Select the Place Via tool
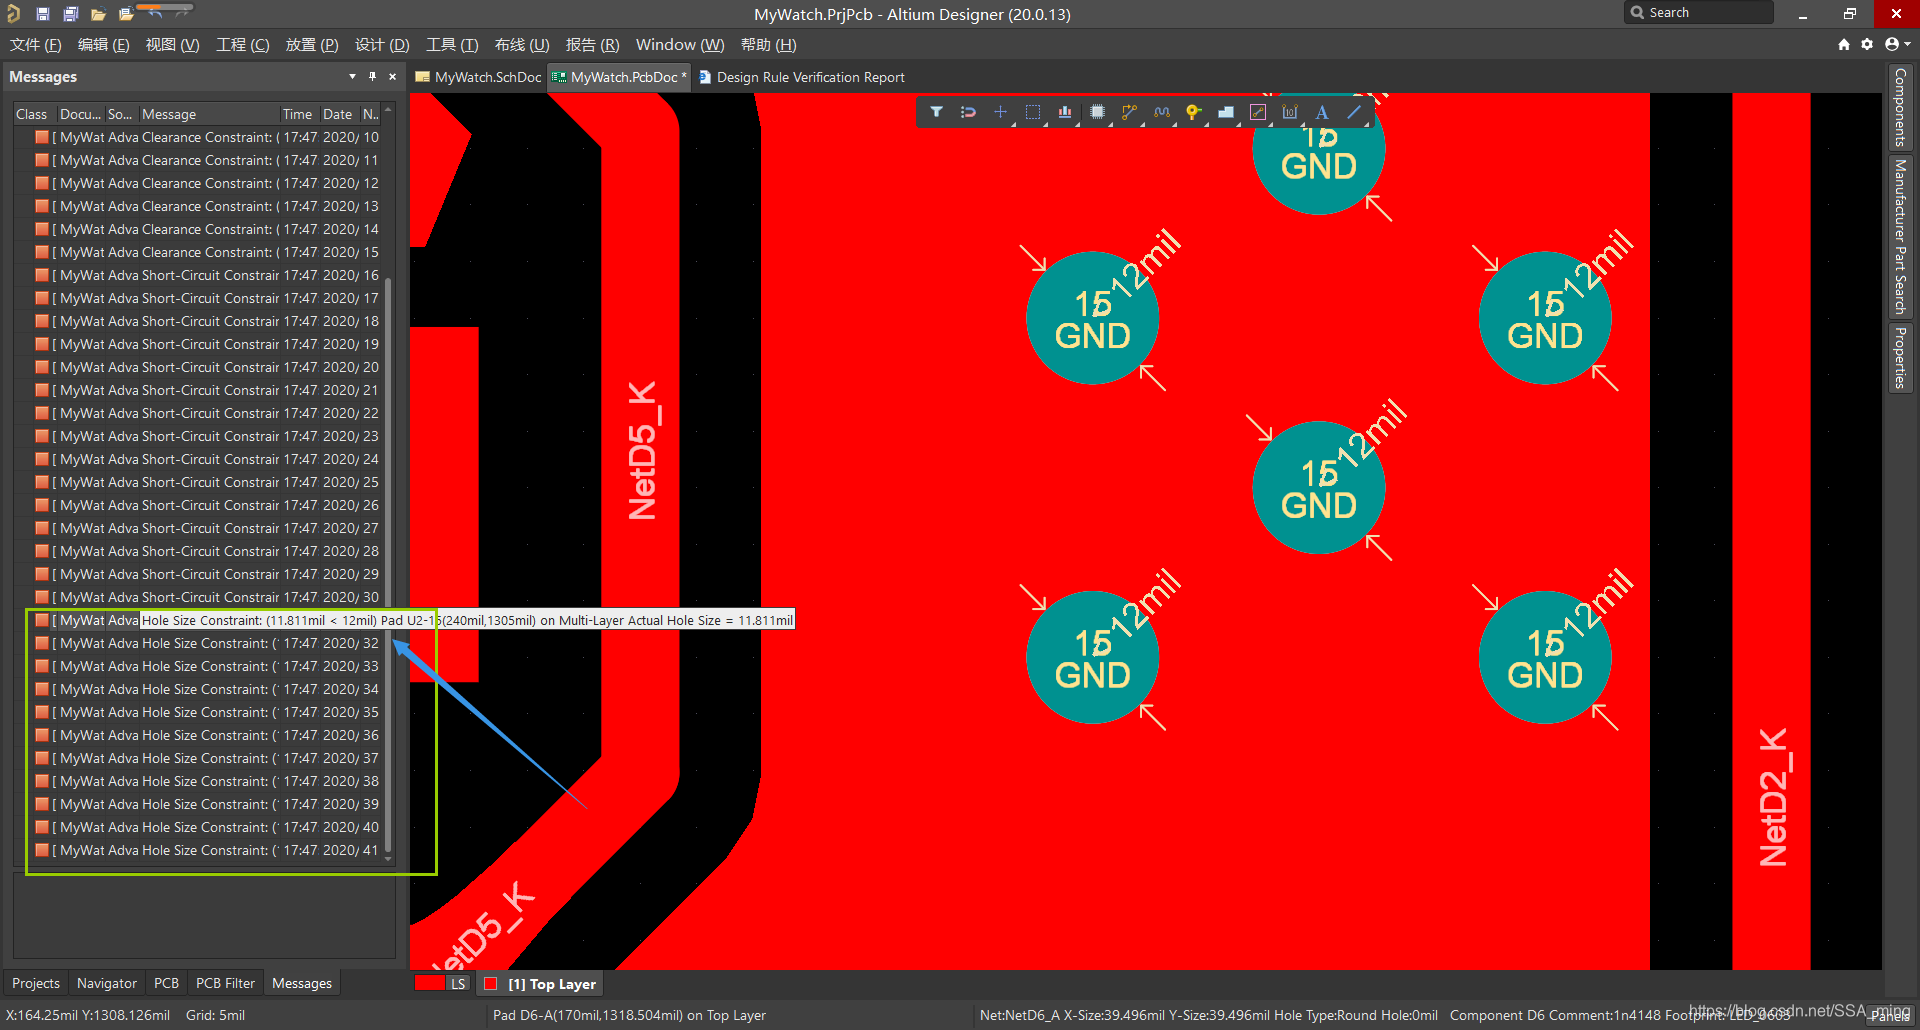This screenshot has width=1920, height=1030. click(x=1193, y=112)
